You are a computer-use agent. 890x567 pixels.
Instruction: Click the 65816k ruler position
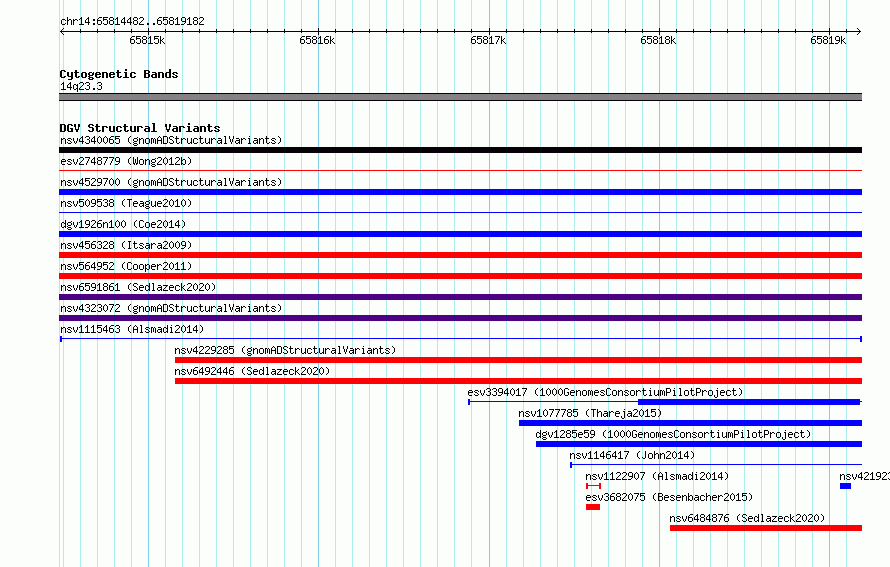point(317,40)
